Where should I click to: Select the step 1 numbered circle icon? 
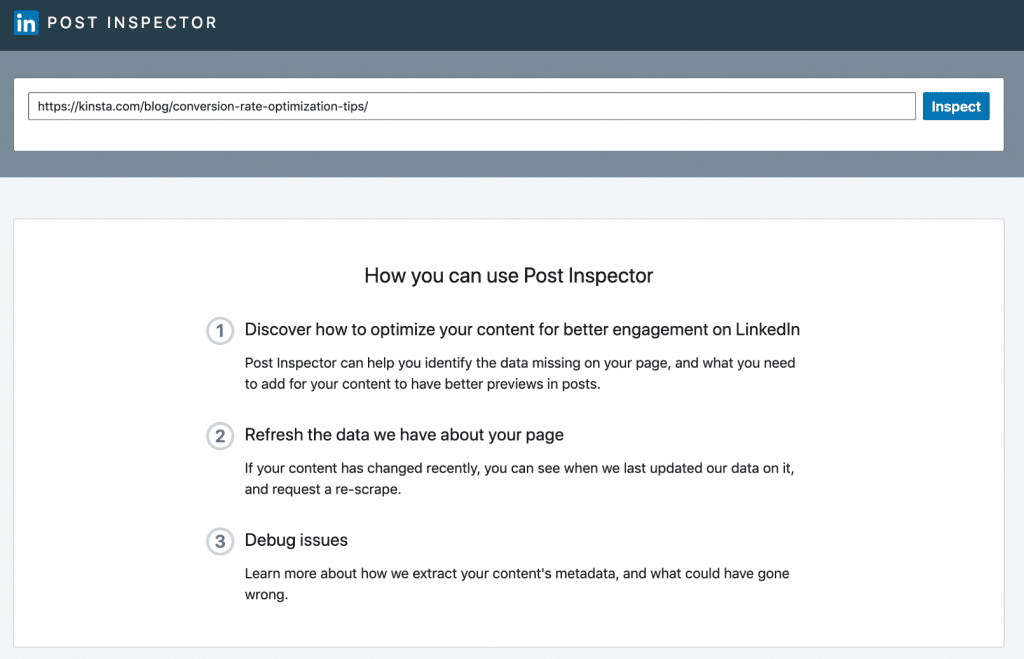pos(220,330)
